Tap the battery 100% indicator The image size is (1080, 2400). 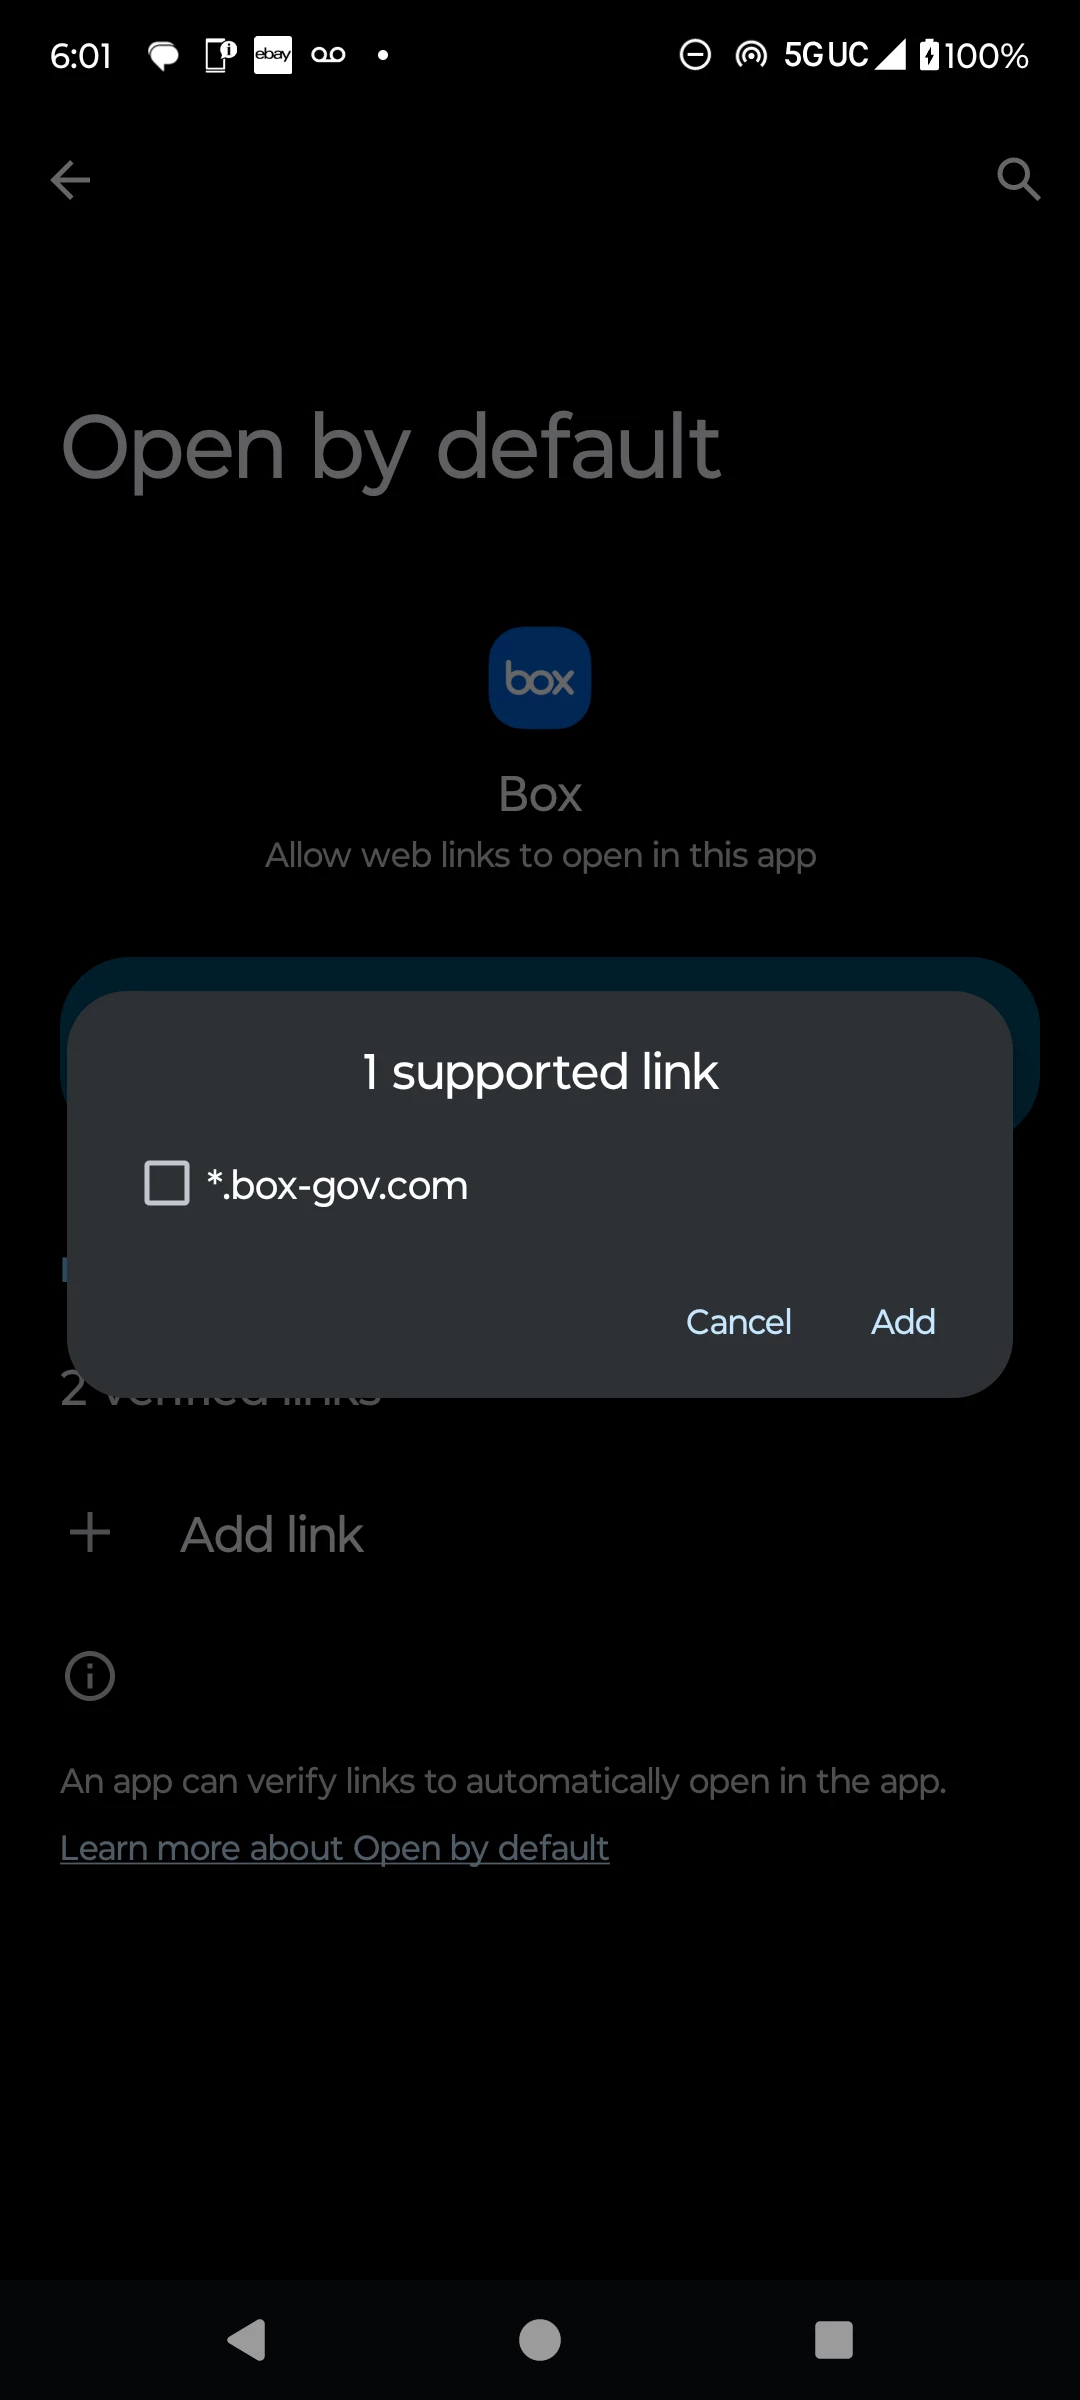coord(974,55)
